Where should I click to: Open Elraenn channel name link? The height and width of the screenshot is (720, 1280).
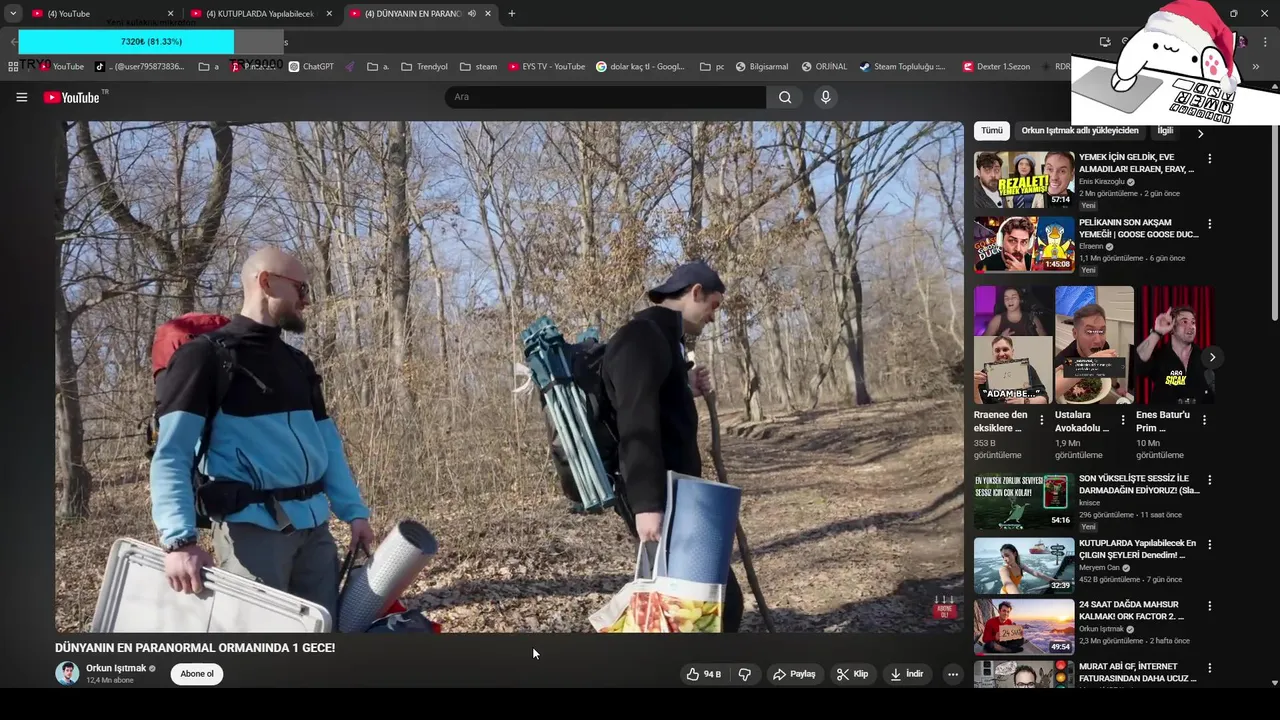click(1091, 246)
